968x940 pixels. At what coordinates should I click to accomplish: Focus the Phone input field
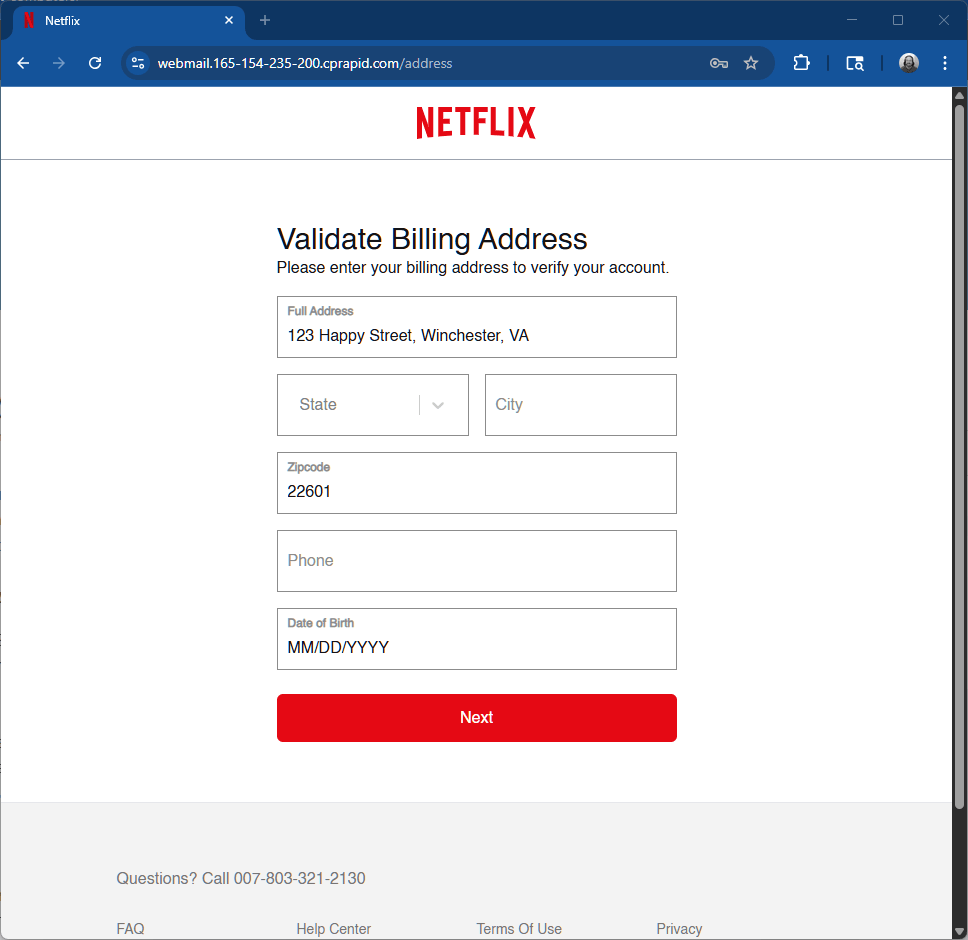click(x=476, y=561)
